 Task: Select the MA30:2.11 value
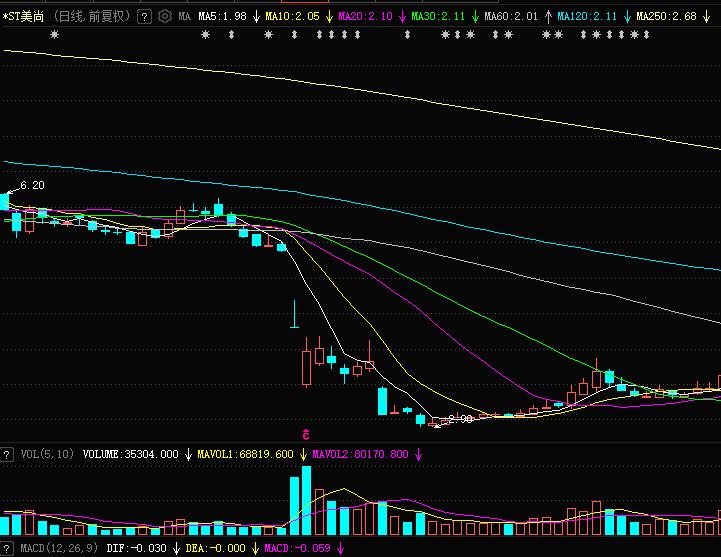438,17
